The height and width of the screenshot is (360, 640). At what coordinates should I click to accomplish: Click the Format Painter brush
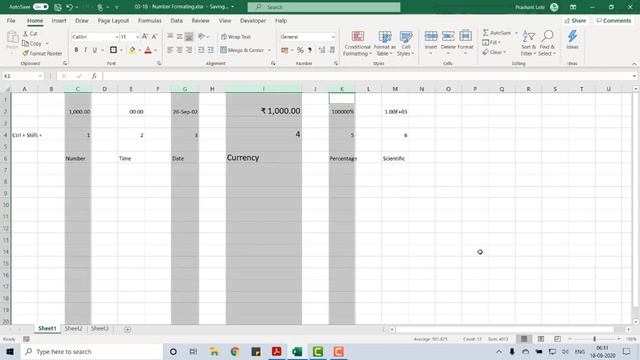point(25,53)
